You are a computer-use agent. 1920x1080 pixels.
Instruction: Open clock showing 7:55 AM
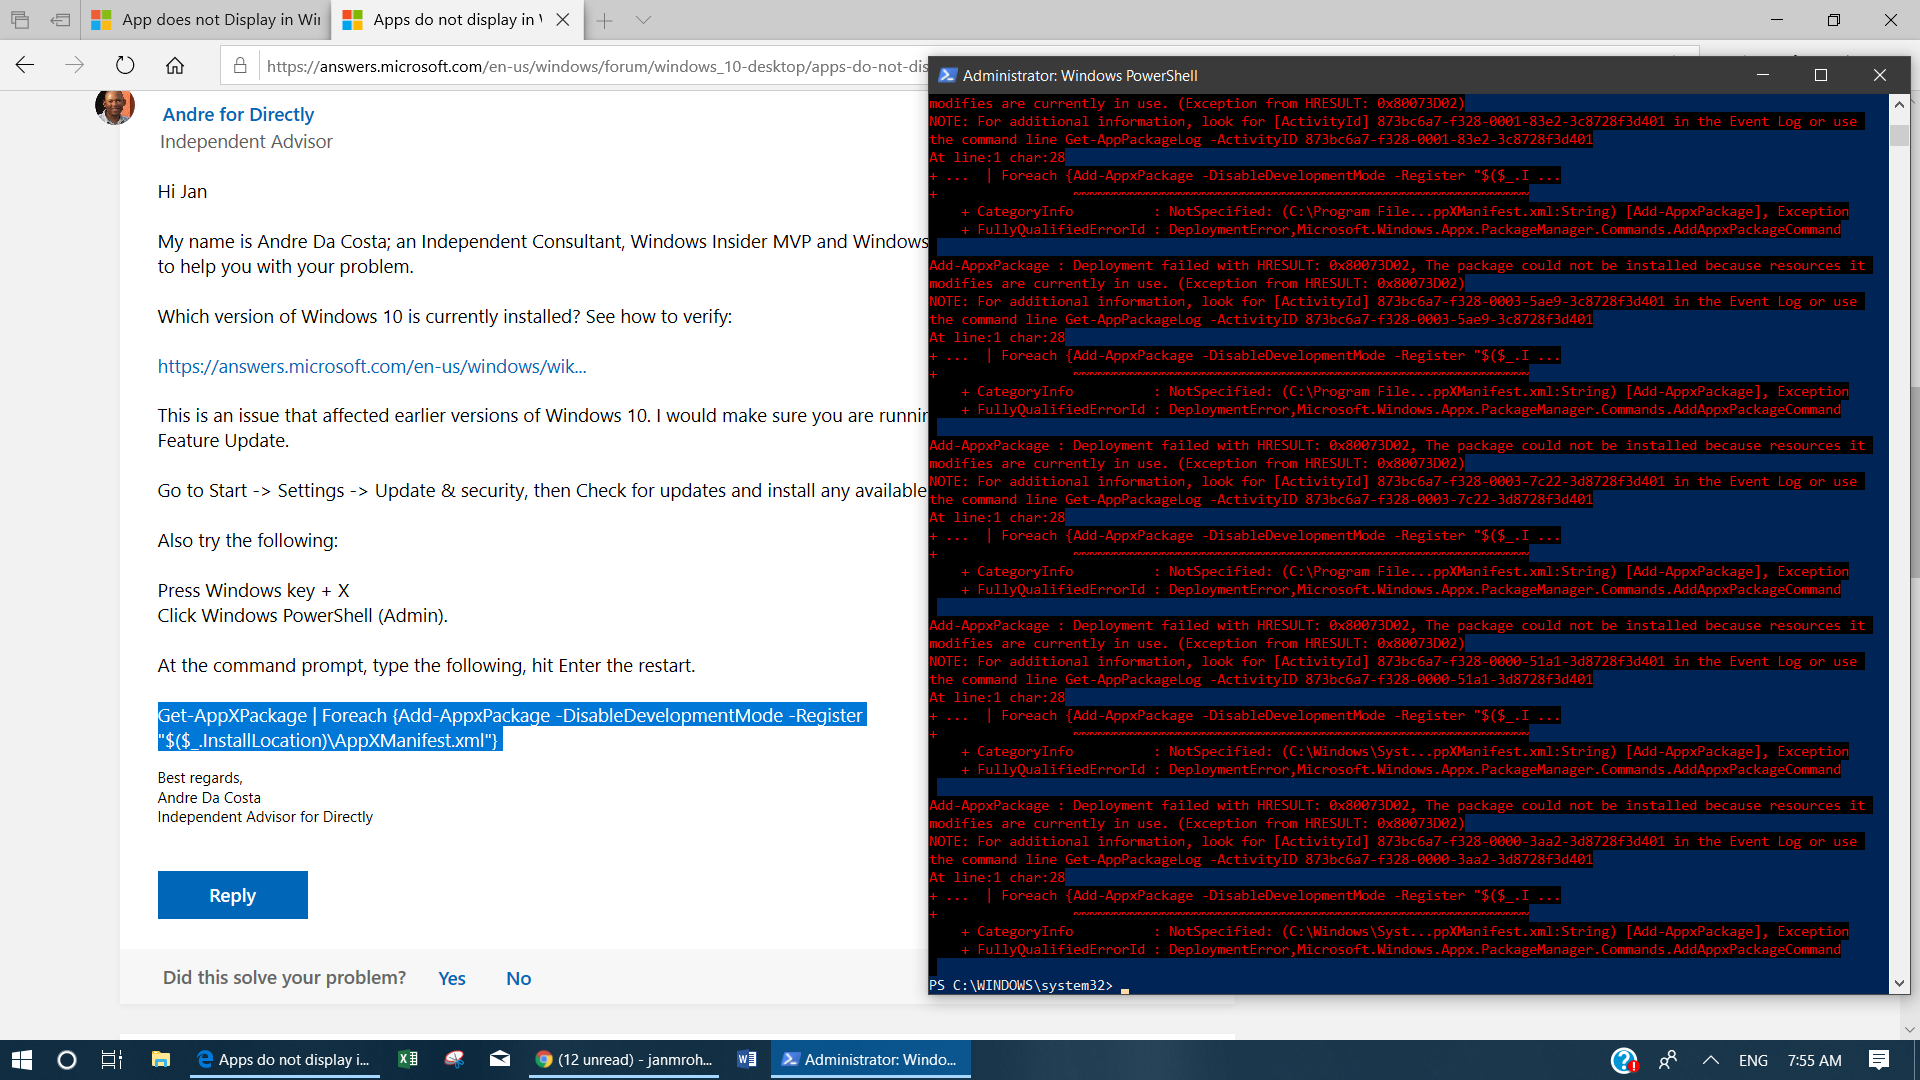tap(1815, 1061)
